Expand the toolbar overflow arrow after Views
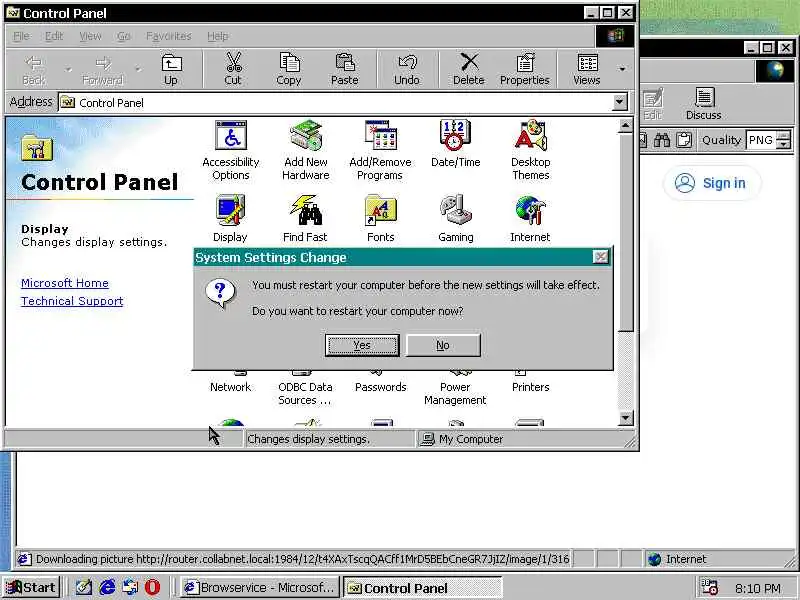Screen dimensions: 800x600 (622, 69)
